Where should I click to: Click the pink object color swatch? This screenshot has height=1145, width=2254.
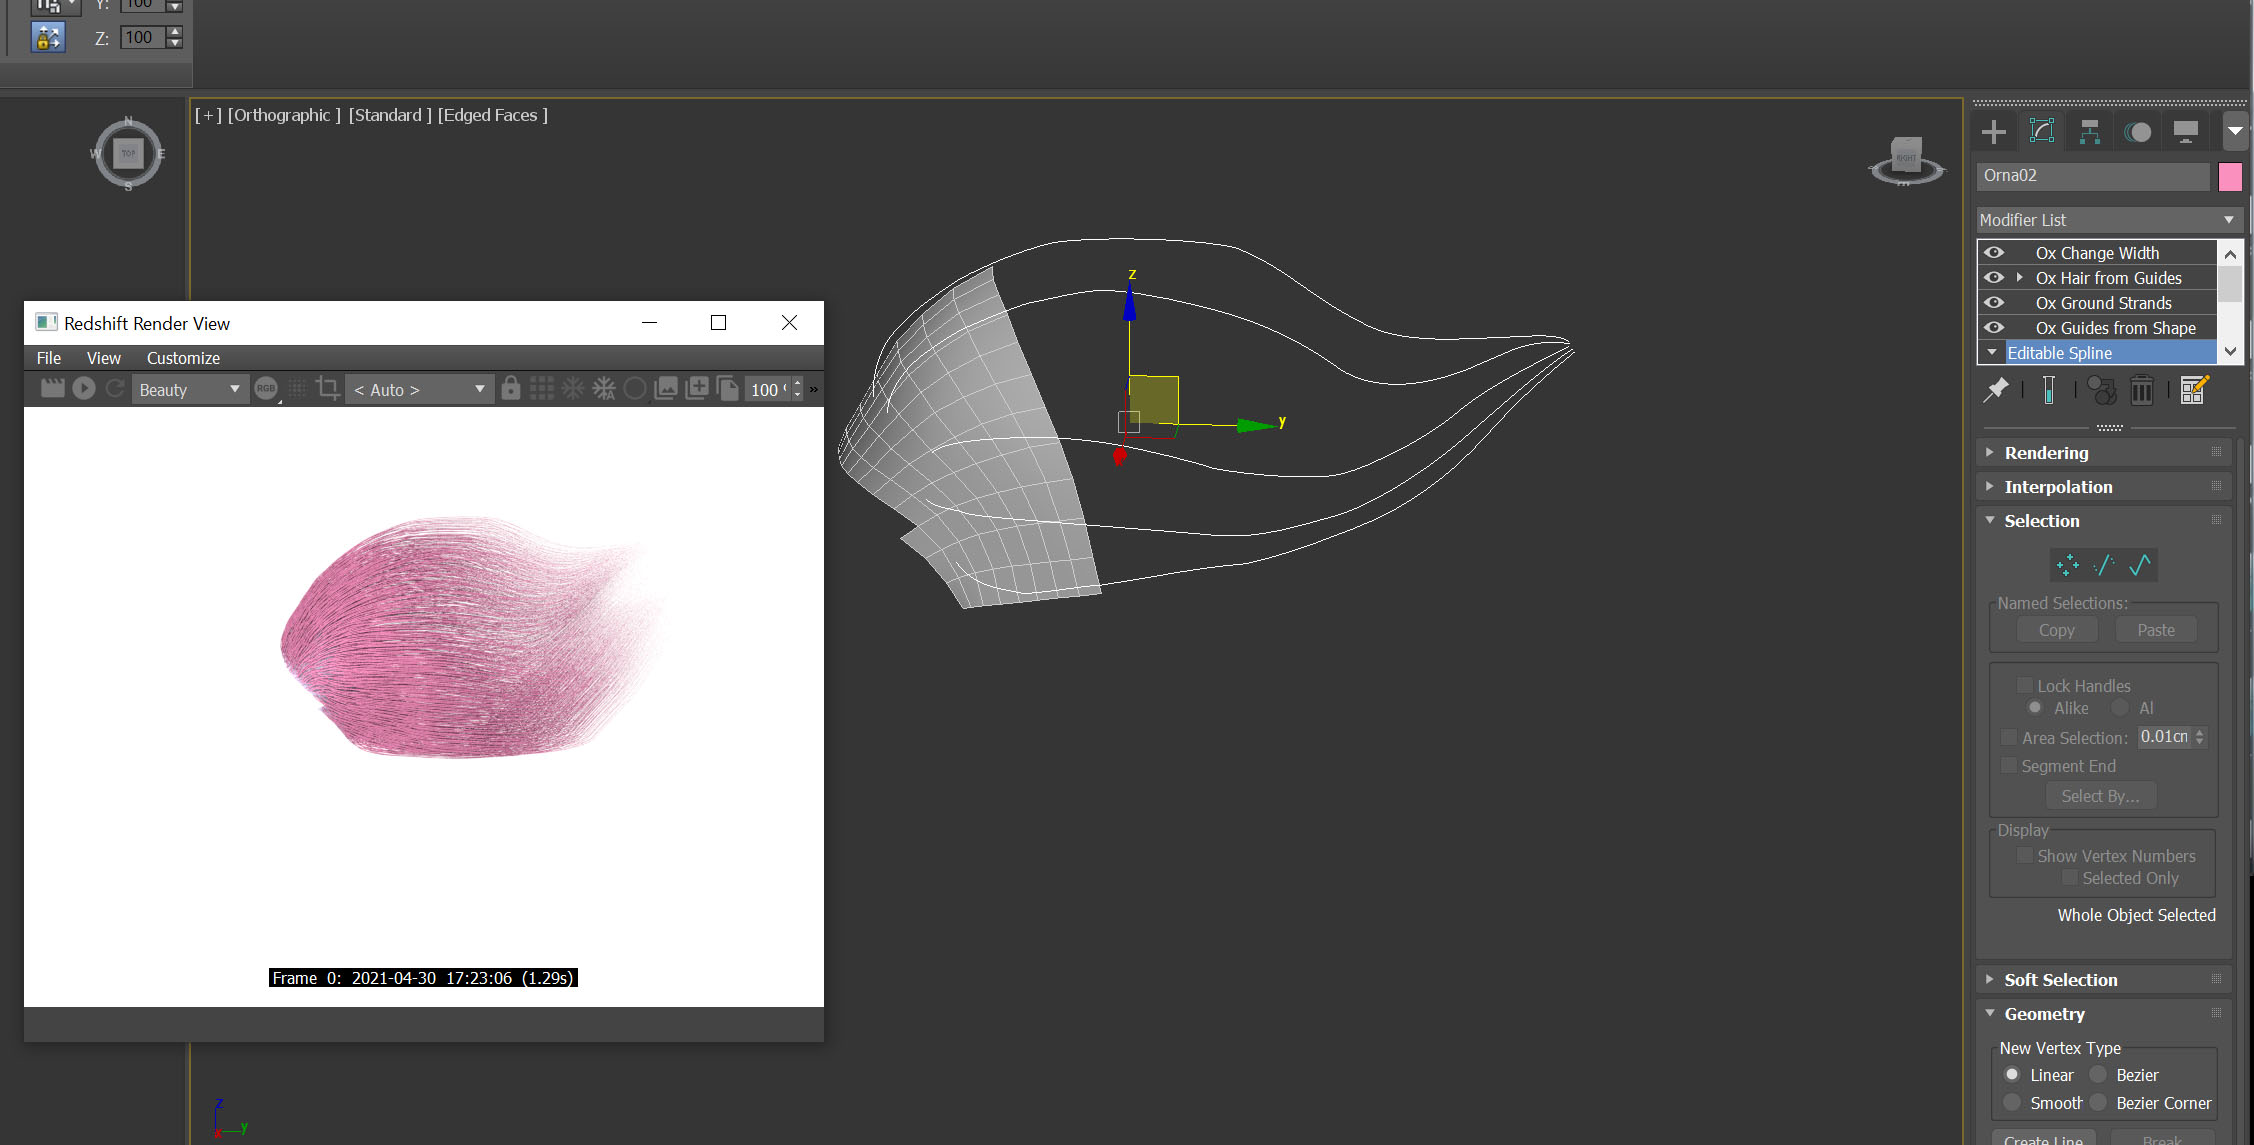(x=2230, y=177)
